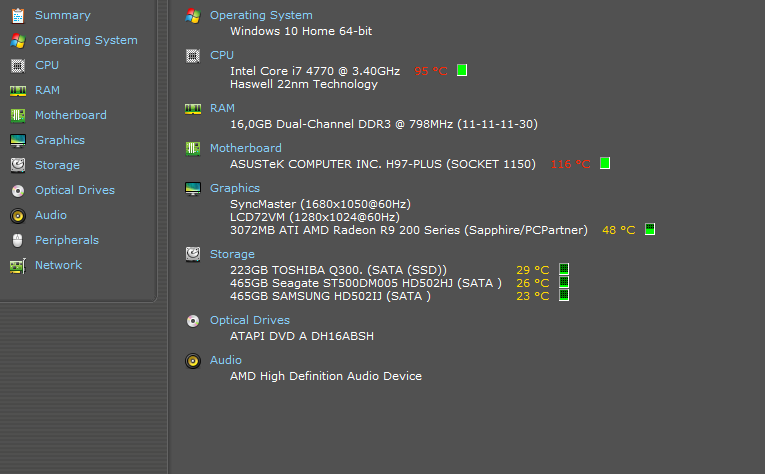Select RAM in the left navigation
765x474 pixels.
[47, 90]
